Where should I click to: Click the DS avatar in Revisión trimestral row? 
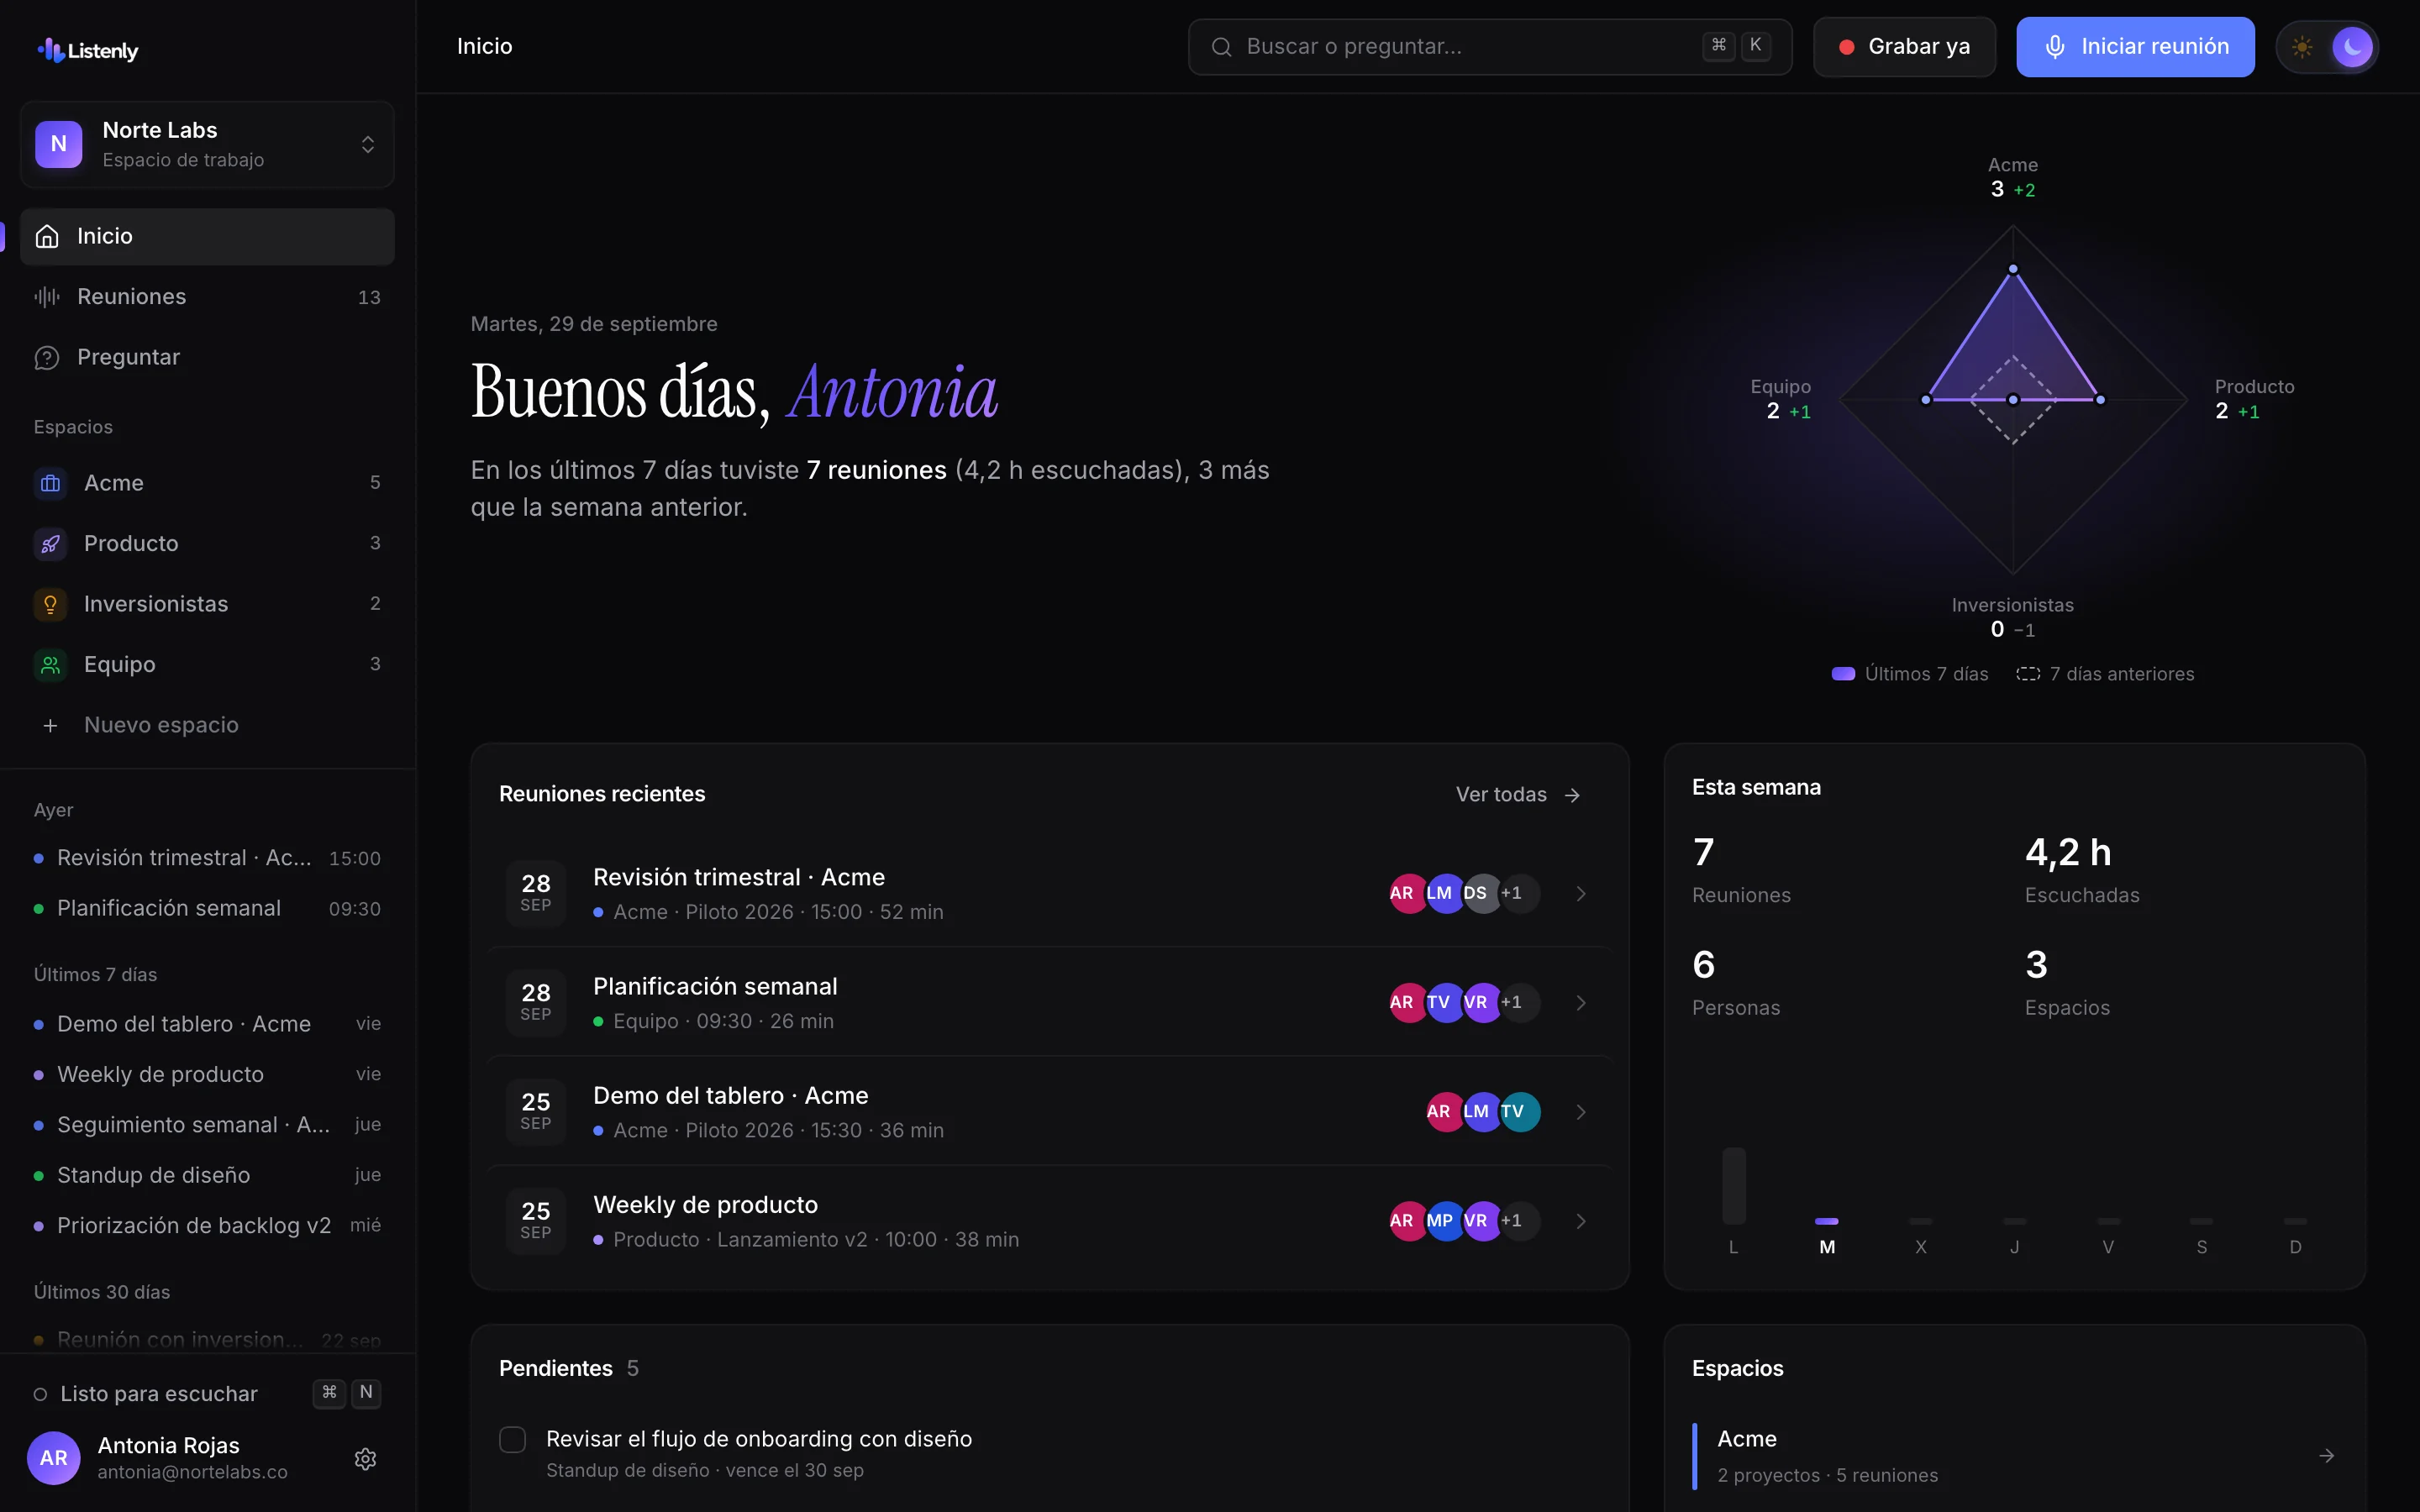(x=1481, y=894)
